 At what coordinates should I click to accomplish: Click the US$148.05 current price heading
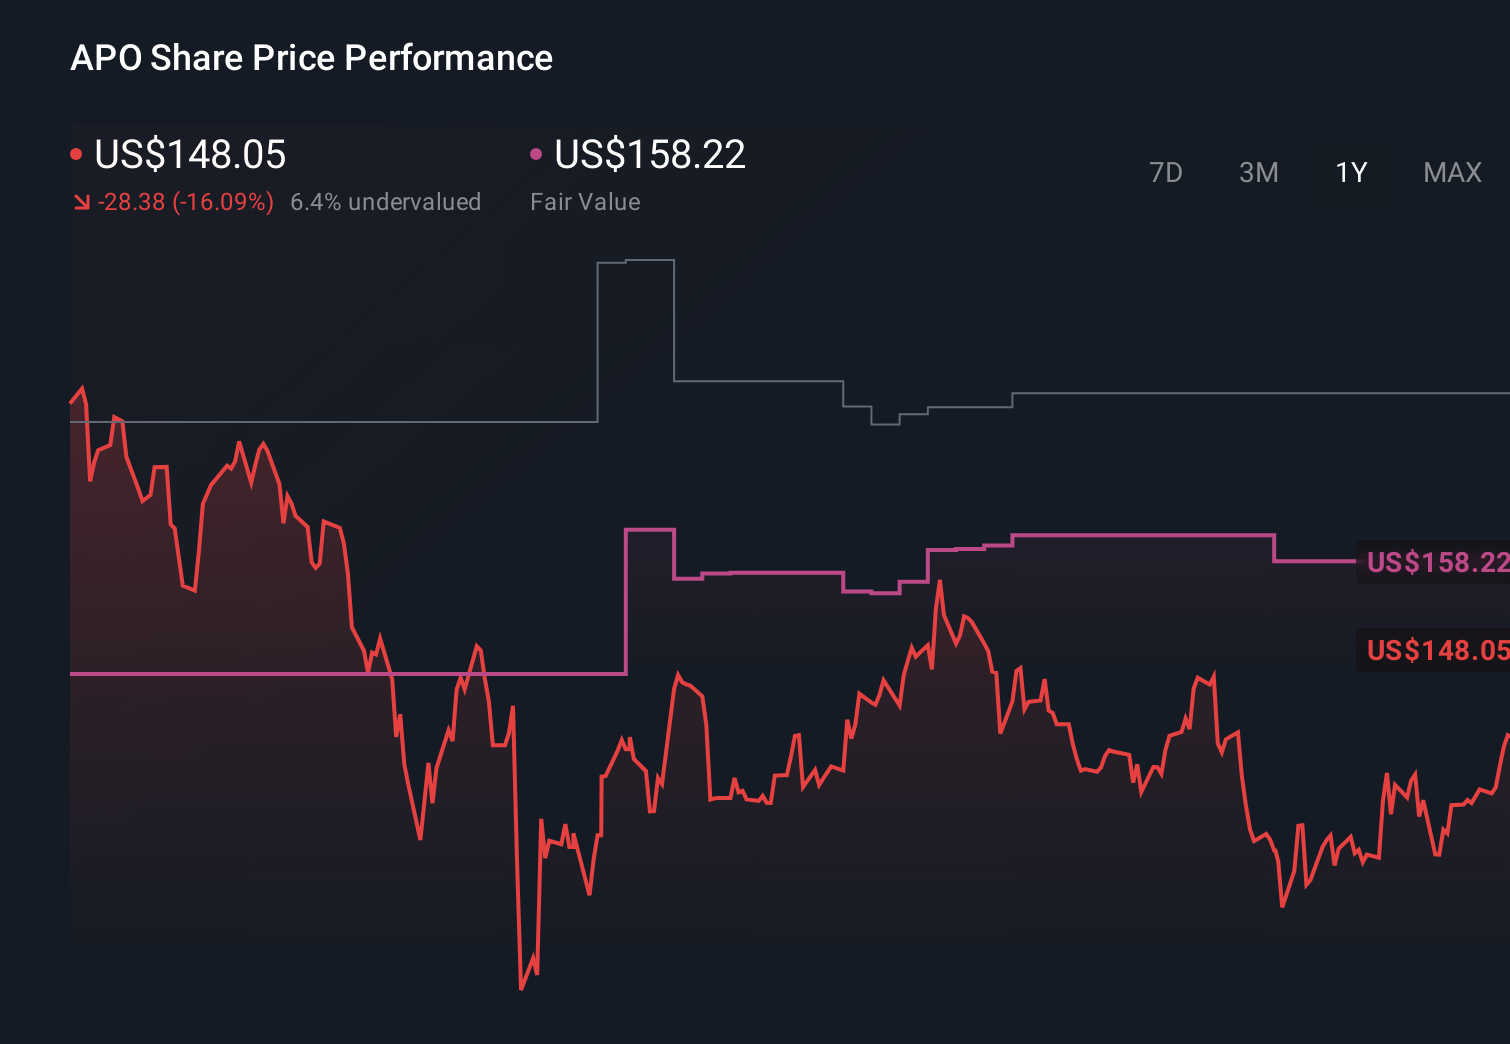point(189,154)
